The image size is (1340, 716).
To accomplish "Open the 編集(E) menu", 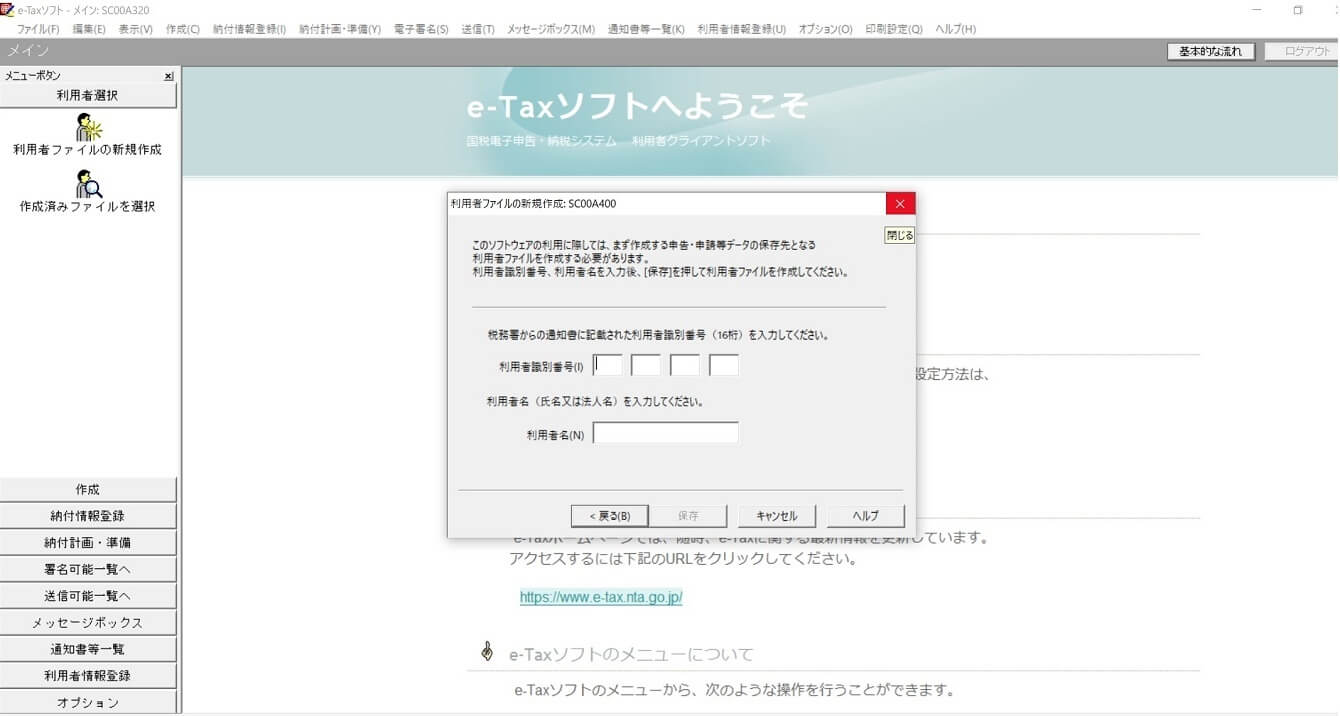I will coord(89,29).
